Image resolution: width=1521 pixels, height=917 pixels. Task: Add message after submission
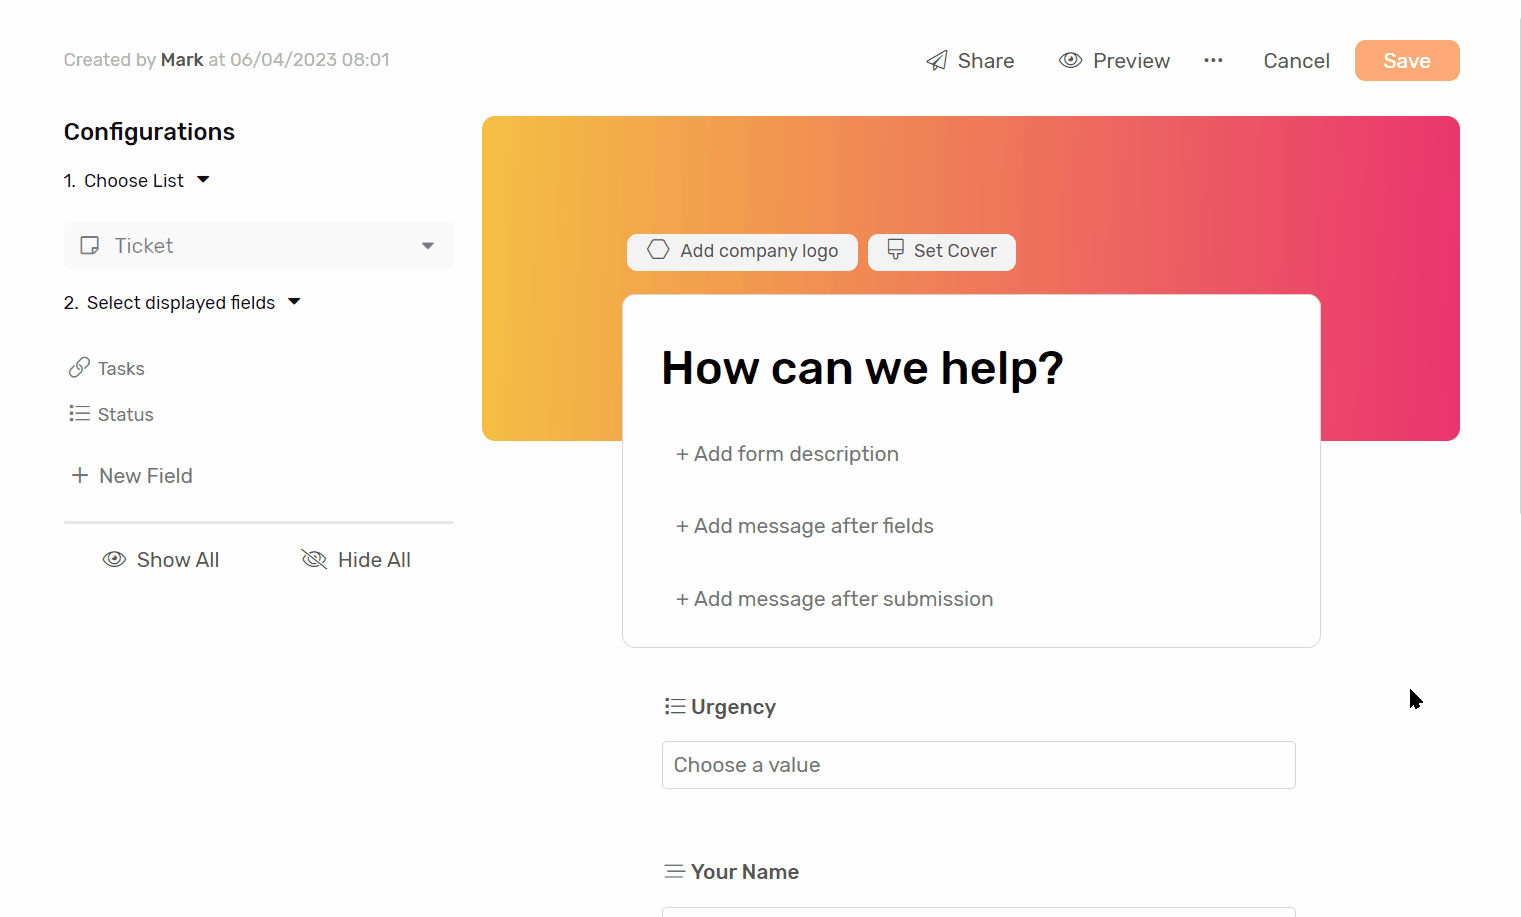coord(834,598)
